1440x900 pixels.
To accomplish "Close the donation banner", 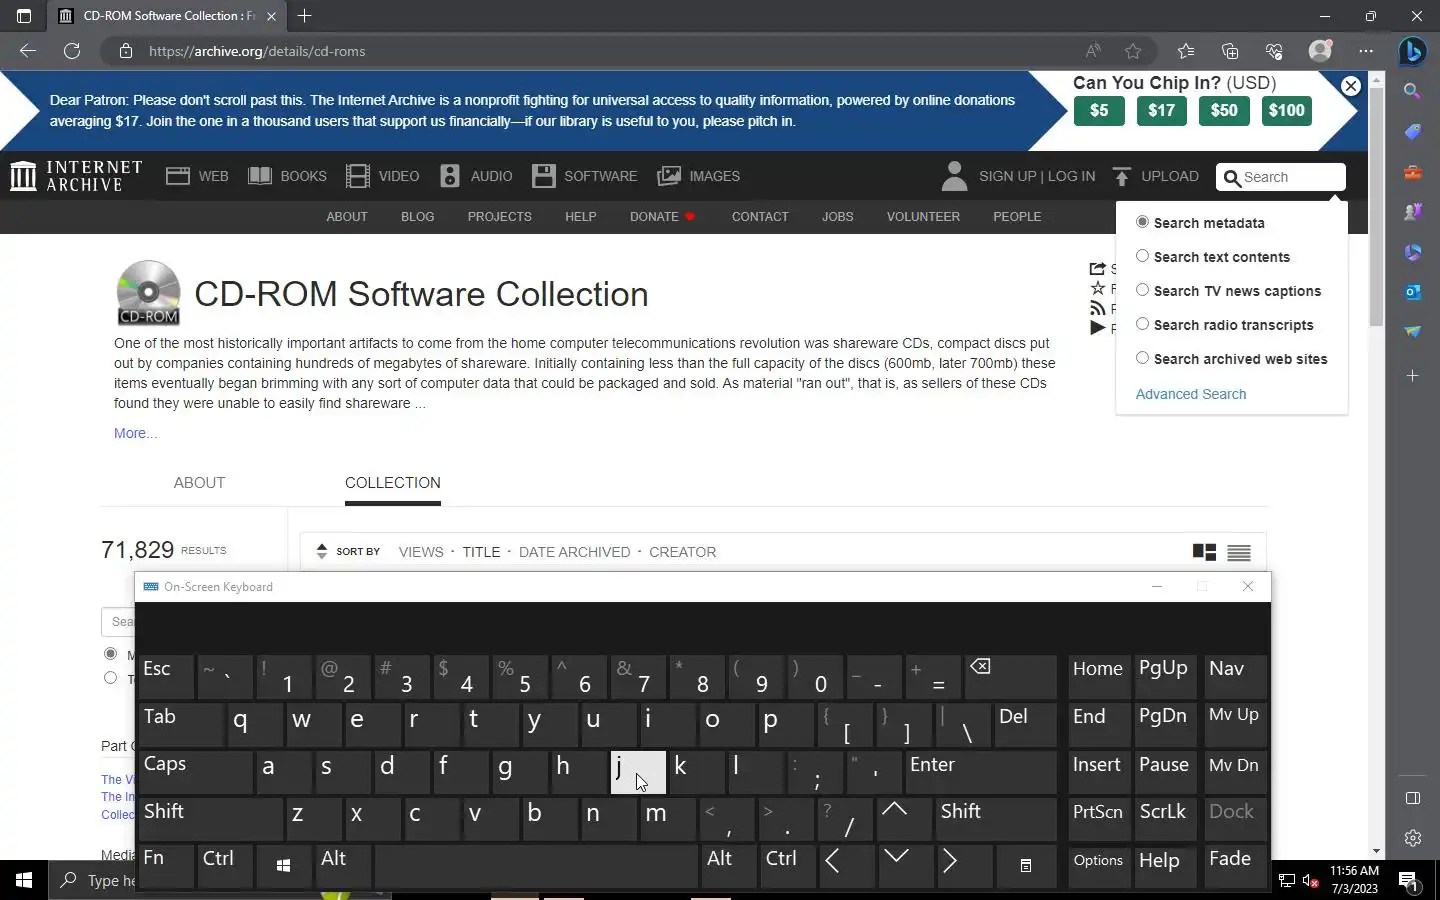I will click(1351, 86).
